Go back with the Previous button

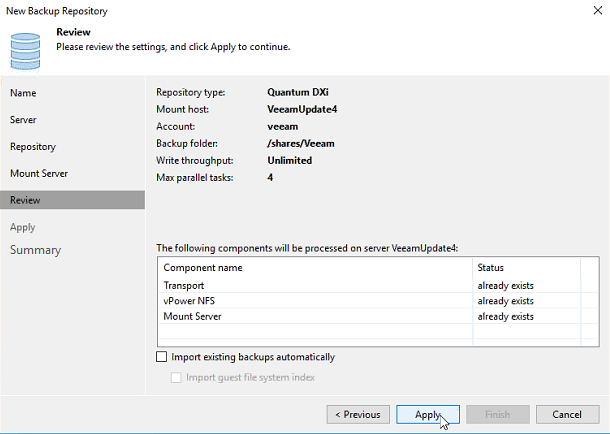357,414
